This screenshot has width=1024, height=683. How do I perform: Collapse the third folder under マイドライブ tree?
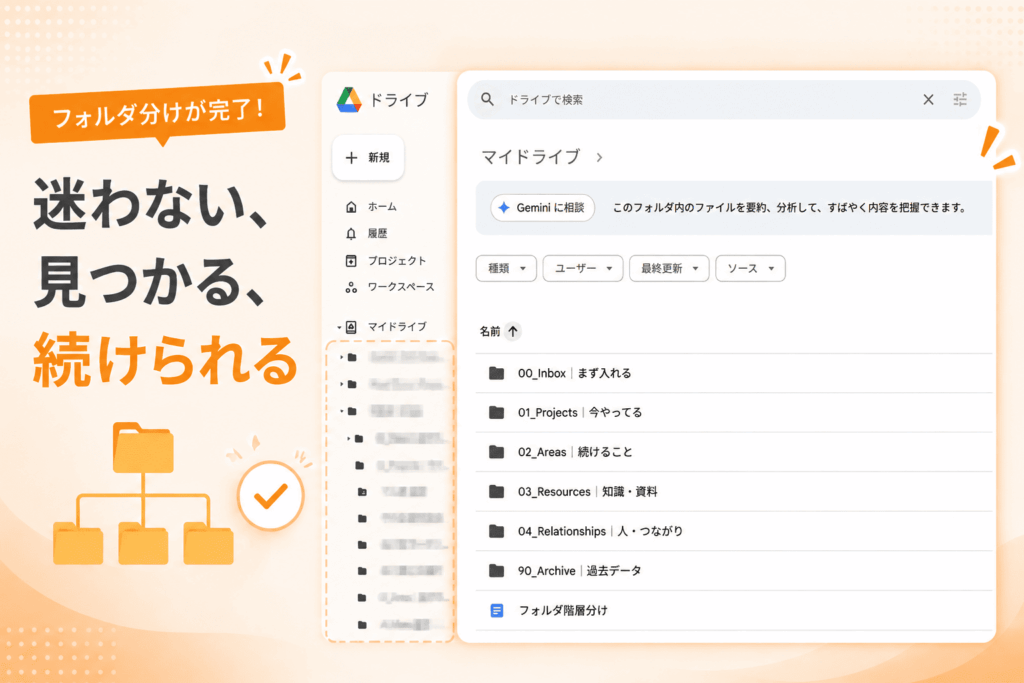point(342,411)
